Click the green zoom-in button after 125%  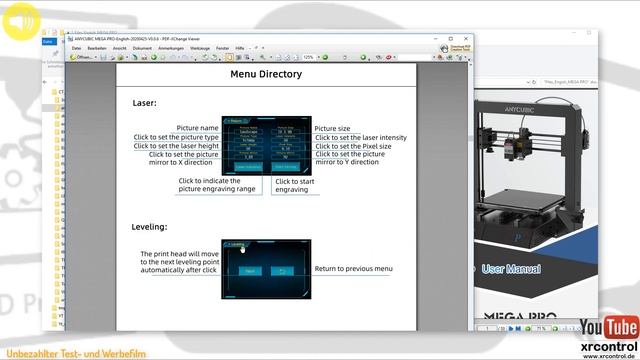pyautogui.click(x=325, y=57)
